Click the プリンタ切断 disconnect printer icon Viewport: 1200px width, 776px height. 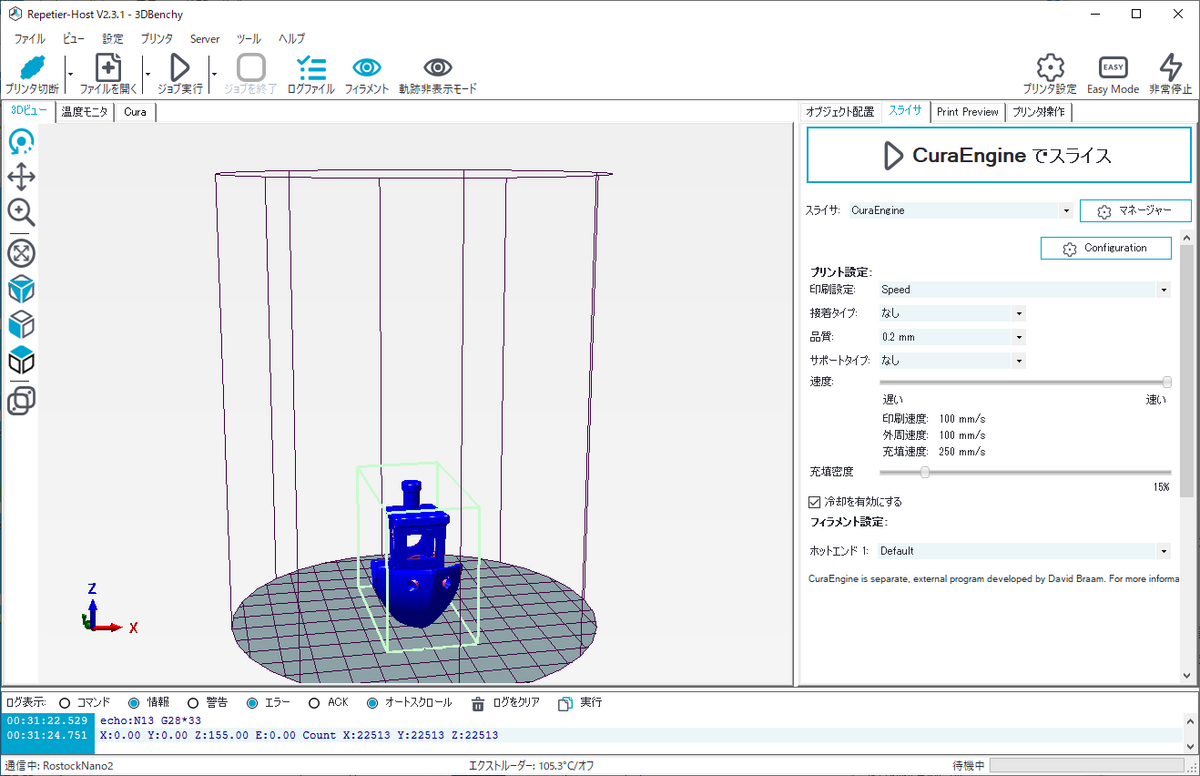coord(31,67)
